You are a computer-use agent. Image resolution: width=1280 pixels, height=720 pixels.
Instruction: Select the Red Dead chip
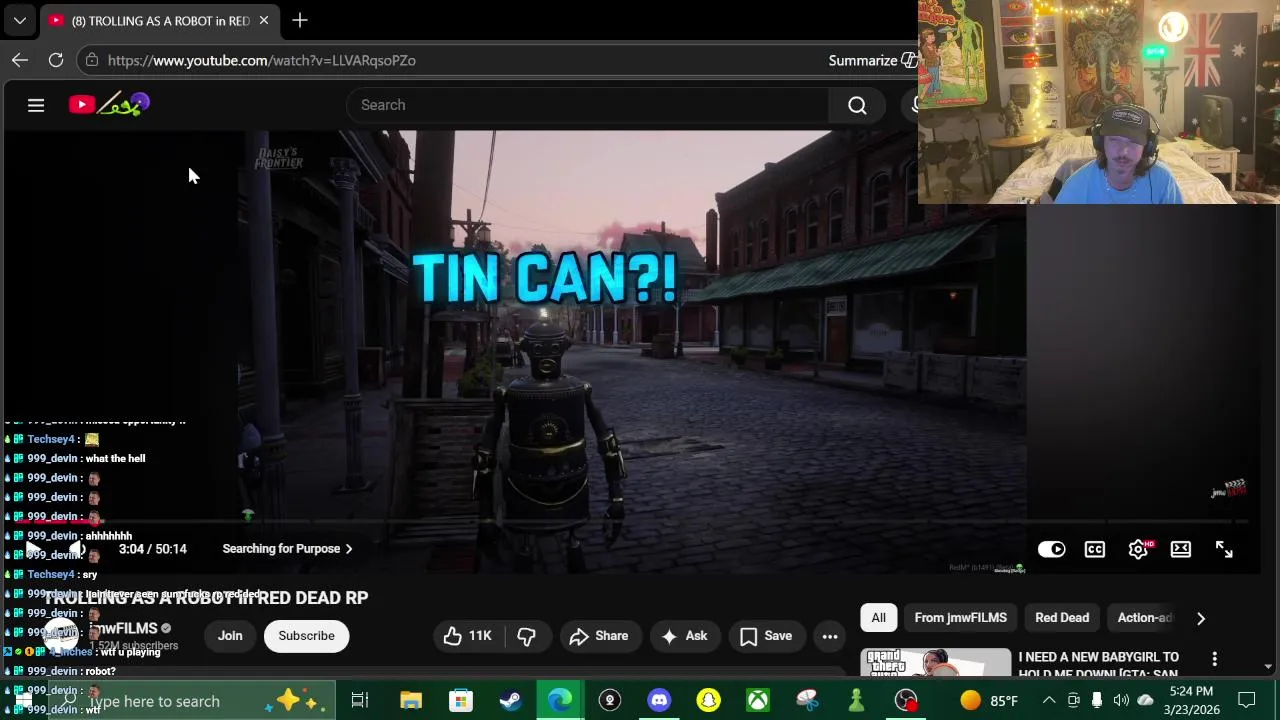tap(1062, 618)
